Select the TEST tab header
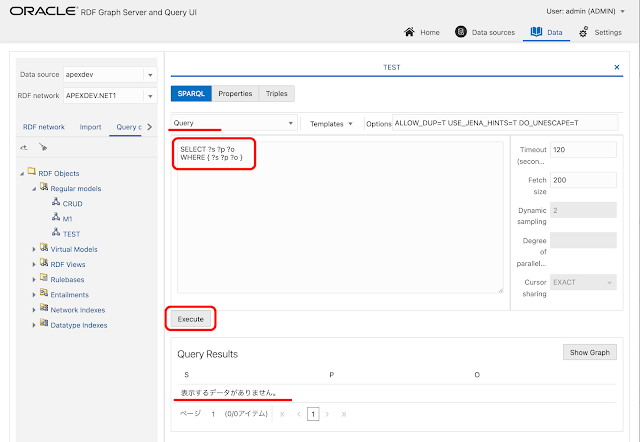640x442 pixels. [391, 67]
